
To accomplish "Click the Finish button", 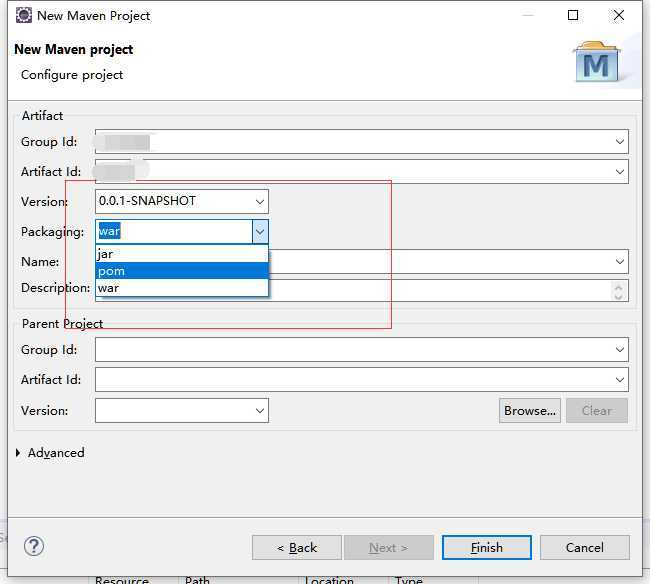I will tap(487, 548).
